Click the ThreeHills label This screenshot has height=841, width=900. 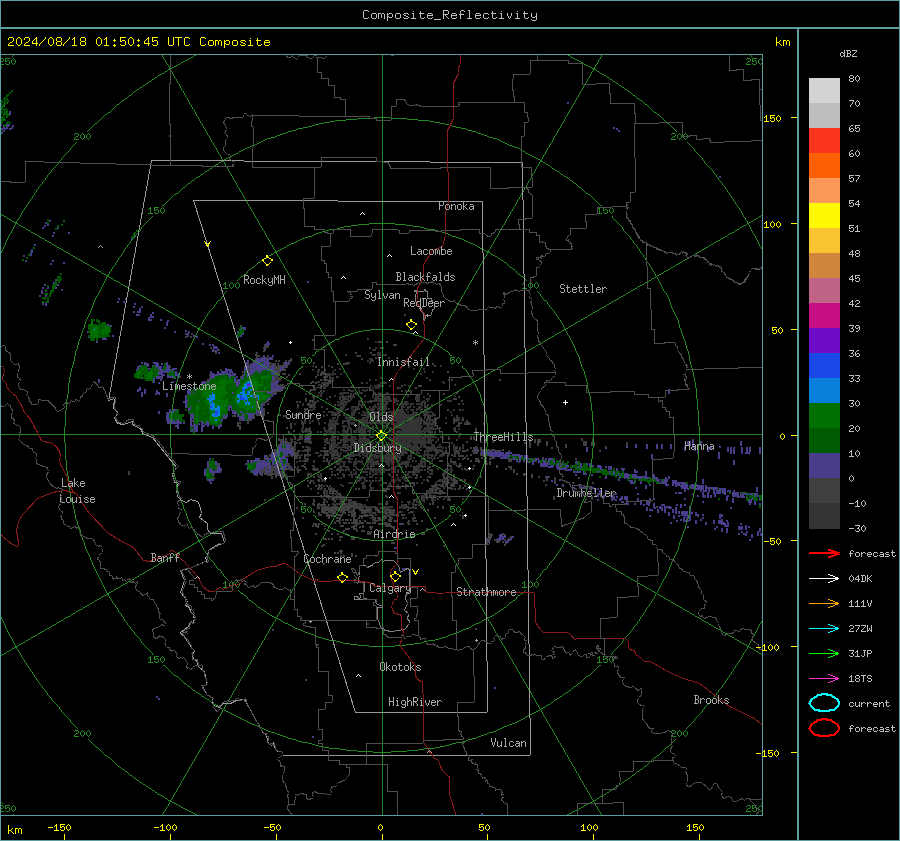pyautogui.click(x=503, y=437)
